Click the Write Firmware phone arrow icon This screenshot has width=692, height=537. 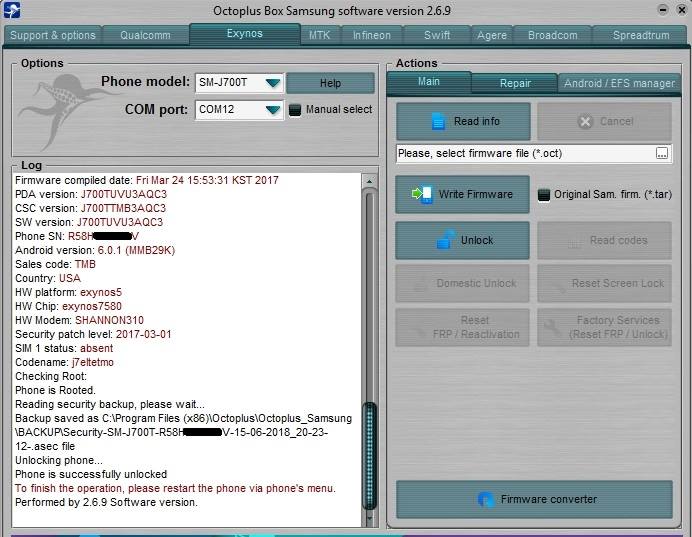(x=421, y=194)
